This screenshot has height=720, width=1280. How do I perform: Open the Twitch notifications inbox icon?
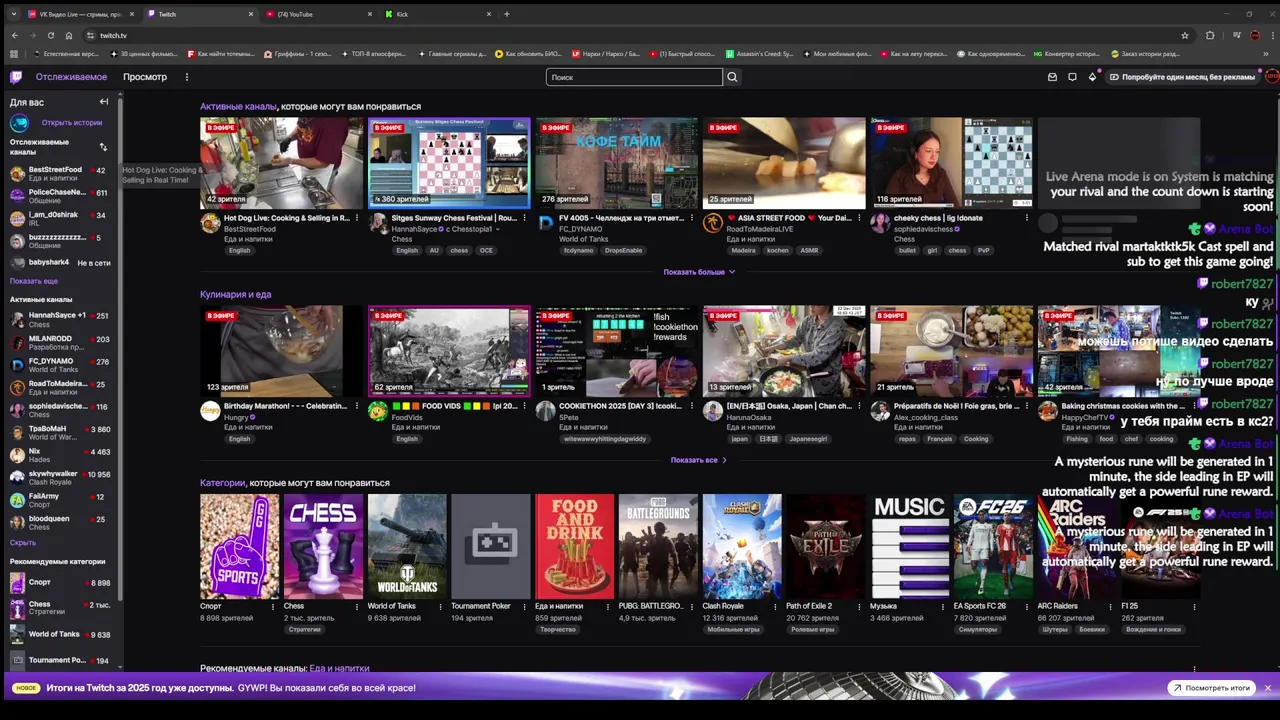[1052, 77]
